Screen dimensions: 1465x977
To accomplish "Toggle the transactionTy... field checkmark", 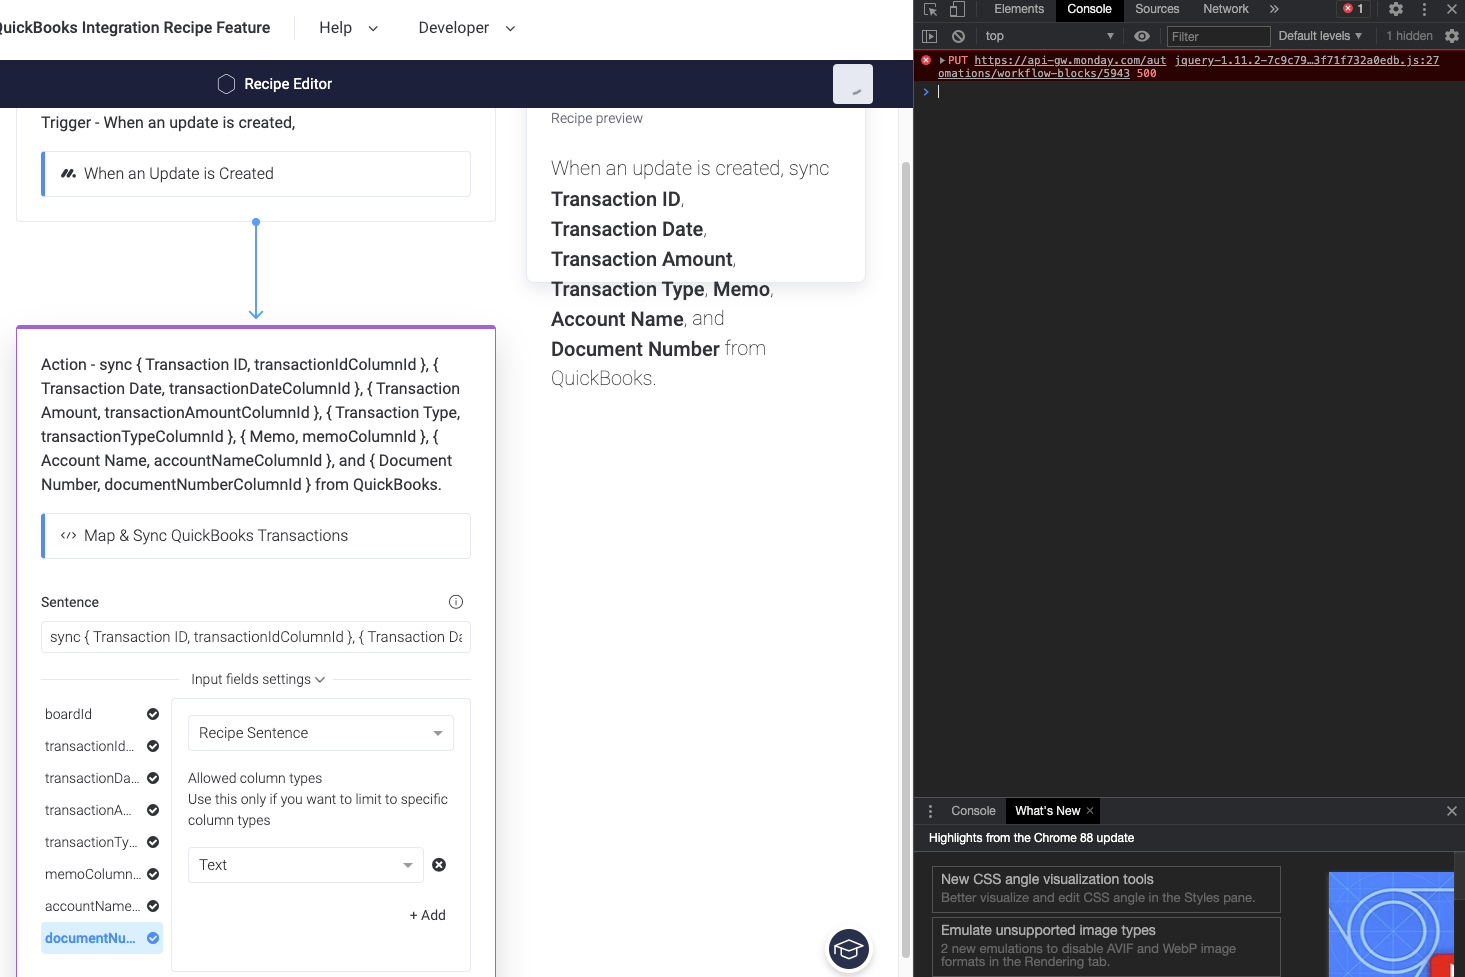I will (153, 842).
